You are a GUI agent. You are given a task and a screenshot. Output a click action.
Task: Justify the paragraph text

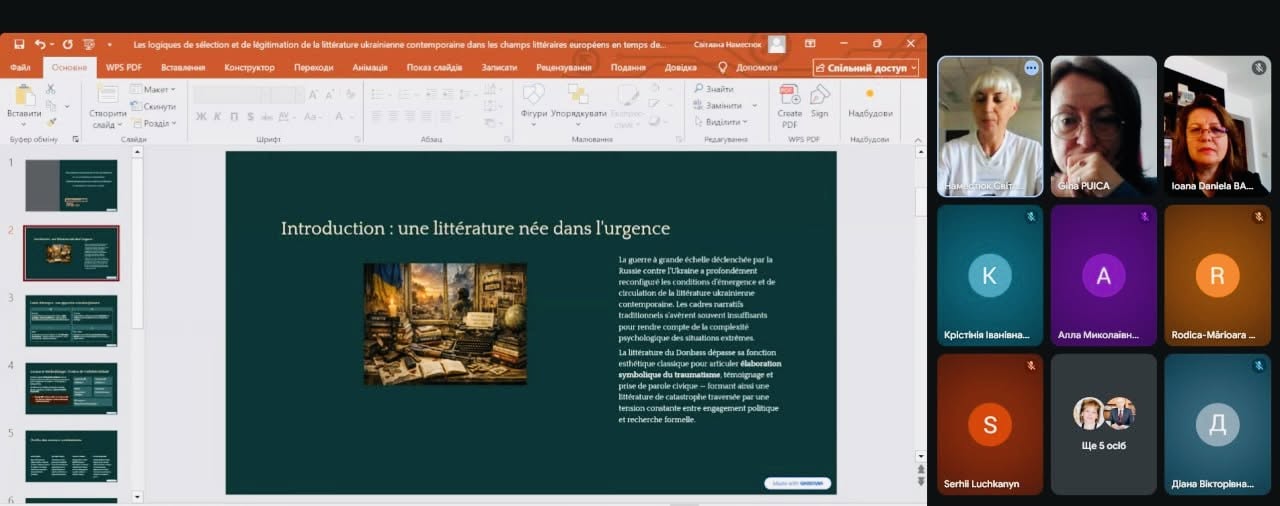tap(427, 116)
